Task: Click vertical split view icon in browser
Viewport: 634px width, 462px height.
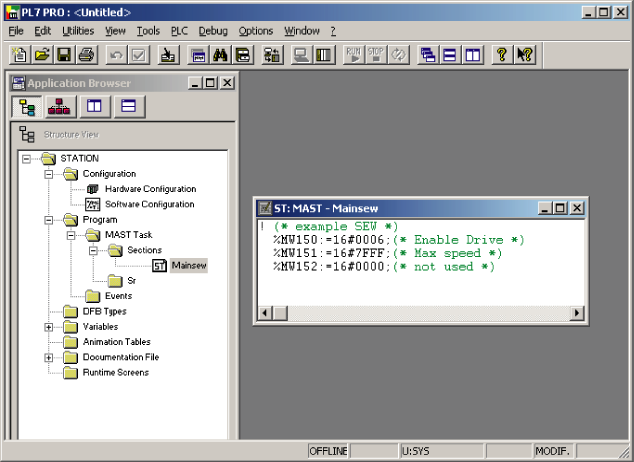Action: tap(94, 107)
